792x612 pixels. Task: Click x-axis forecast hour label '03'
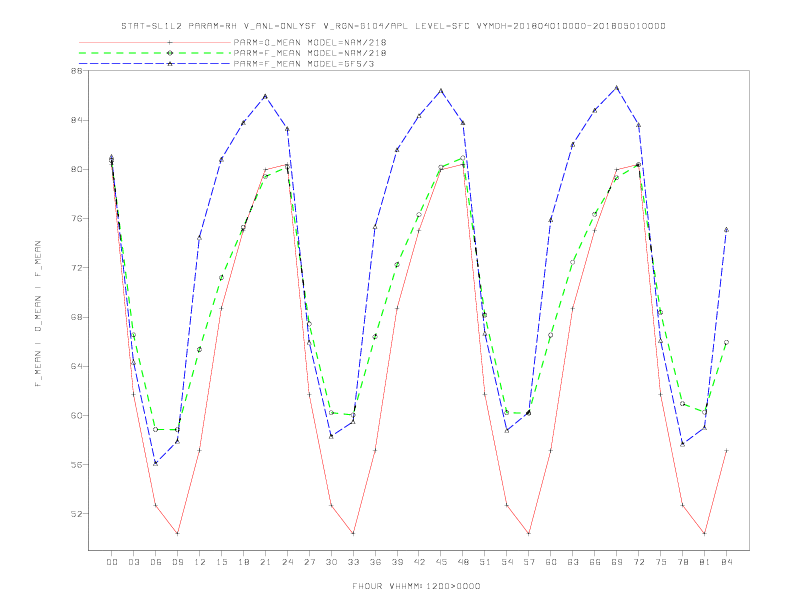click(134, 562)
